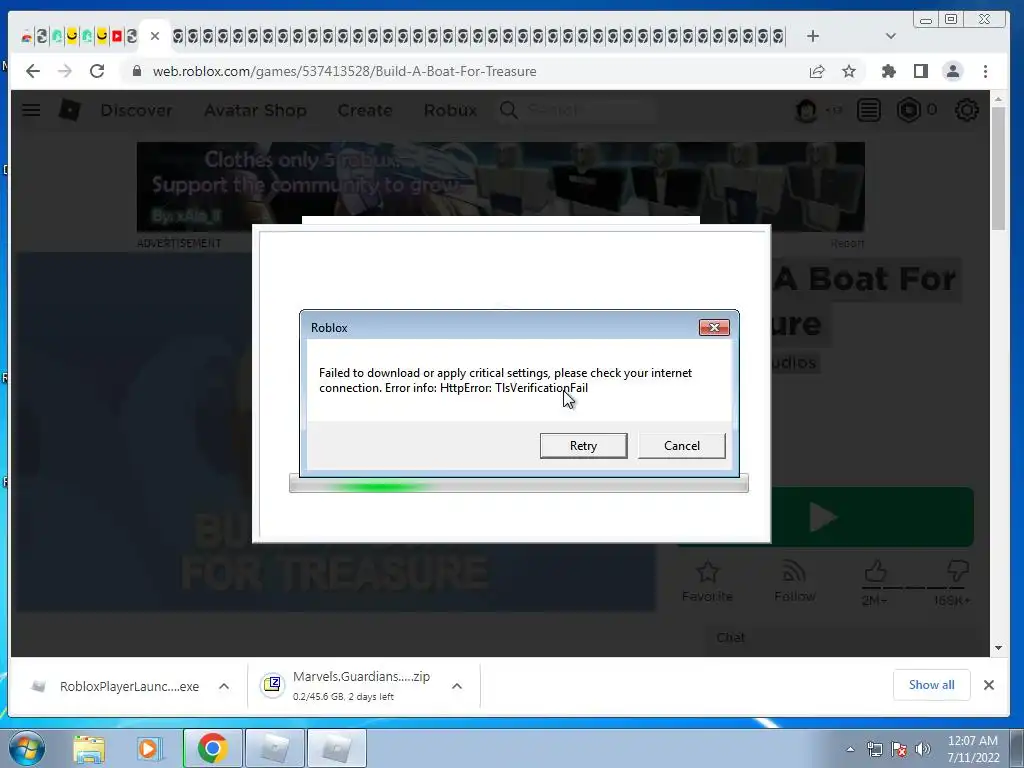The width and height of the screenshot is (1024, 768).
Task: Go back to the previous page
Action: (x=33, y=71)
